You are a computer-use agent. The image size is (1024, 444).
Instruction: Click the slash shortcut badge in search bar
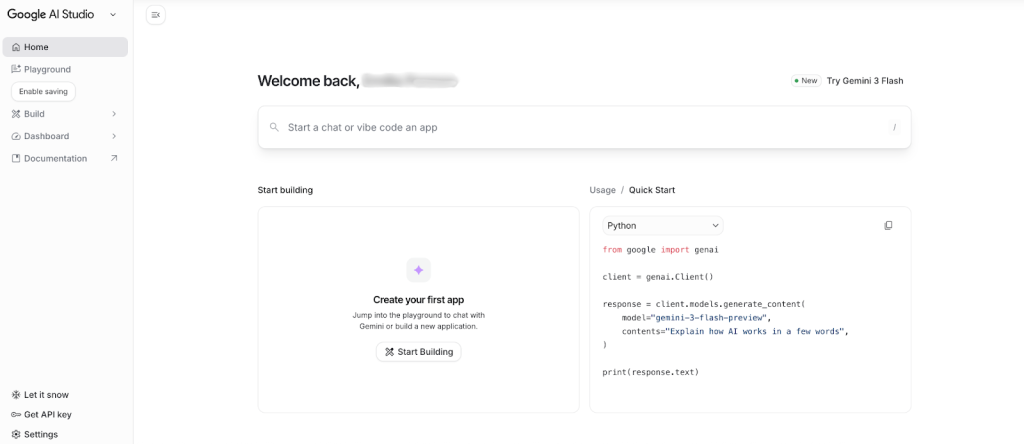tap(894, 128)
